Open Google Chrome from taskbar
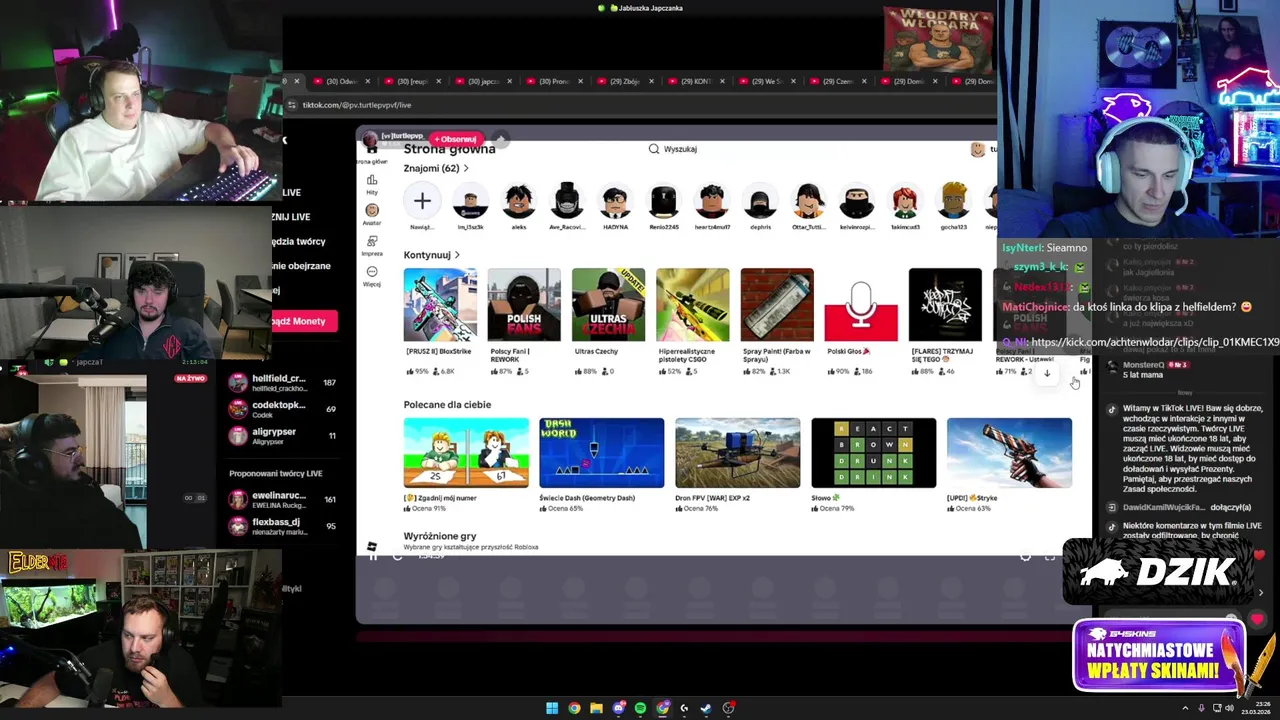Image resolution: width=1280 pixels, height=720 pixels. coord(574,708)
